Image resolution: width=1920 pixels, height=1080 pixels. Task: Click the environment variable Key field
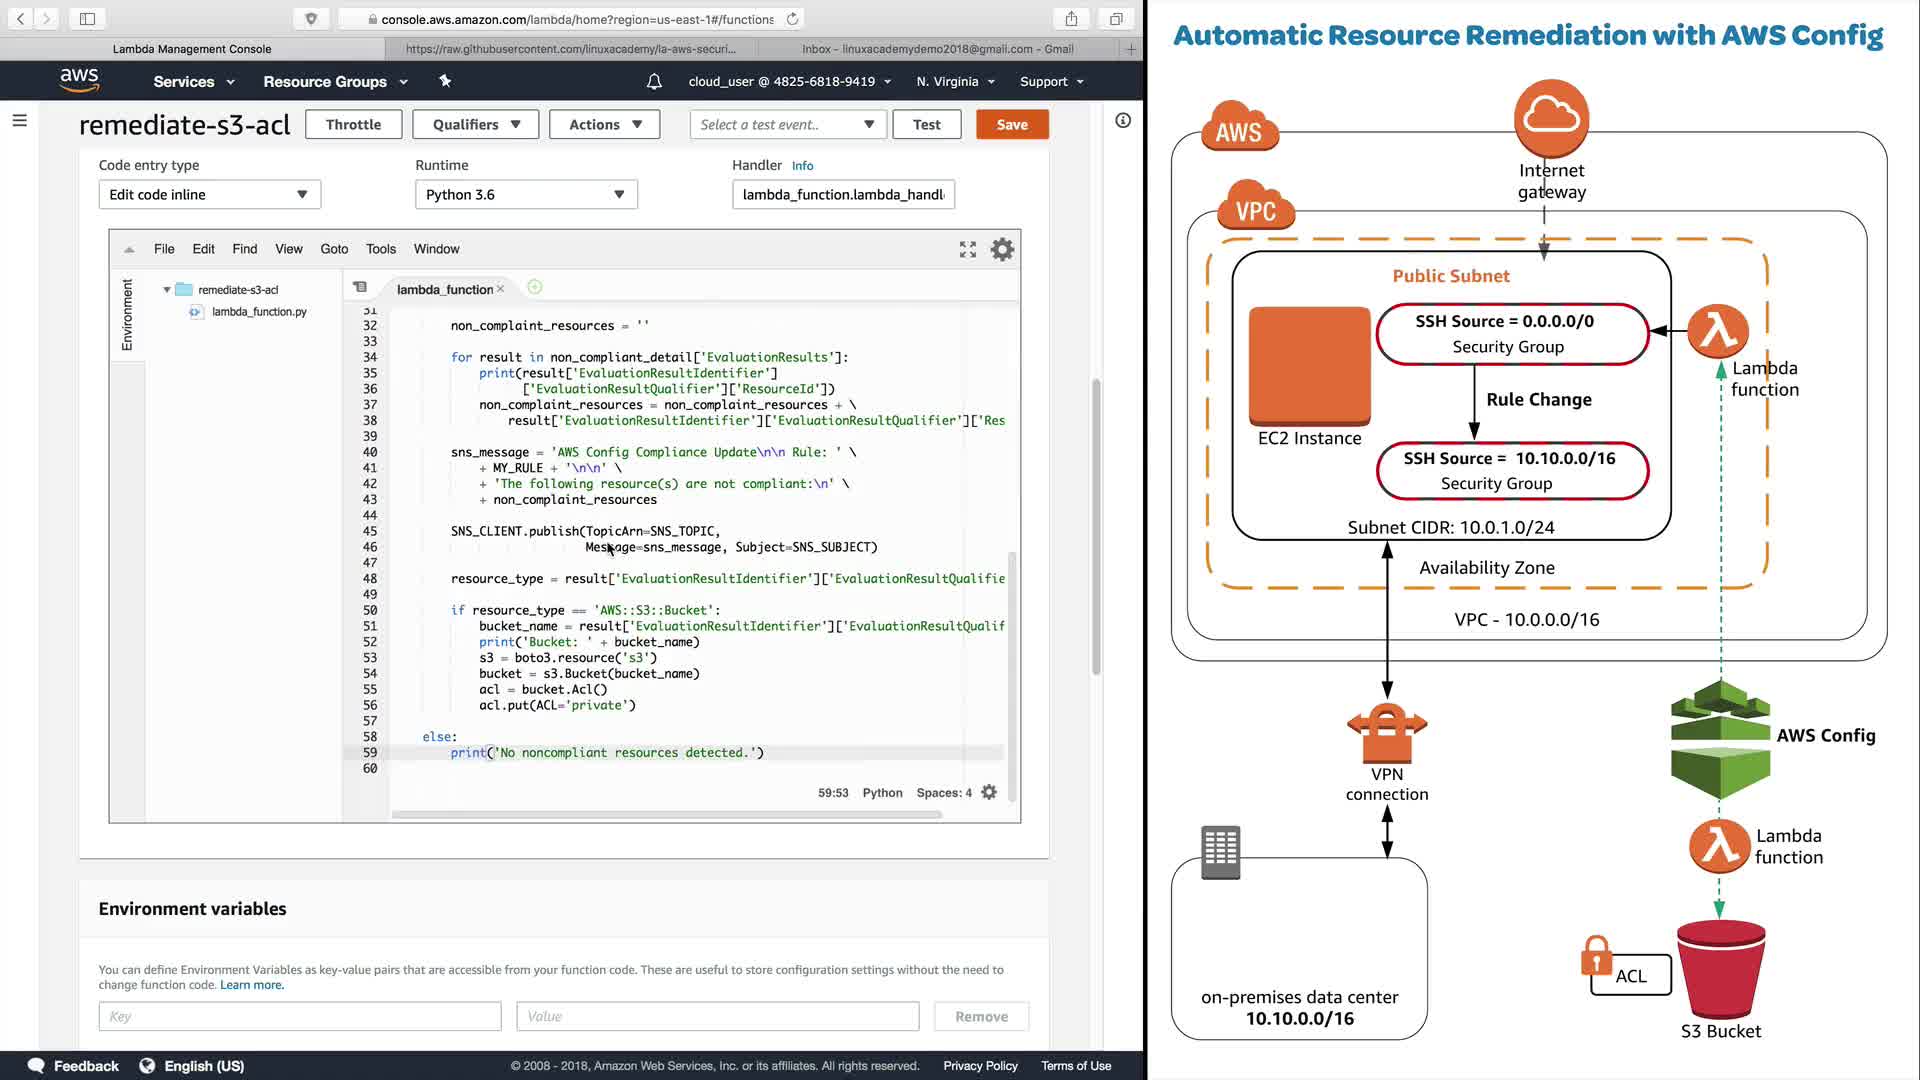(300, 1017)
